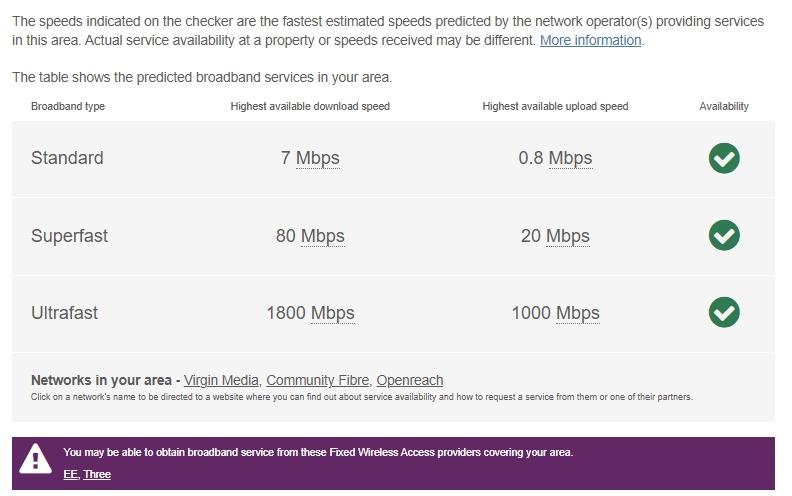Click Mbps abbreviation in Superfast upload speed
Image resolution: width=792 pixels, height=496 pixels.
[568, 236]
